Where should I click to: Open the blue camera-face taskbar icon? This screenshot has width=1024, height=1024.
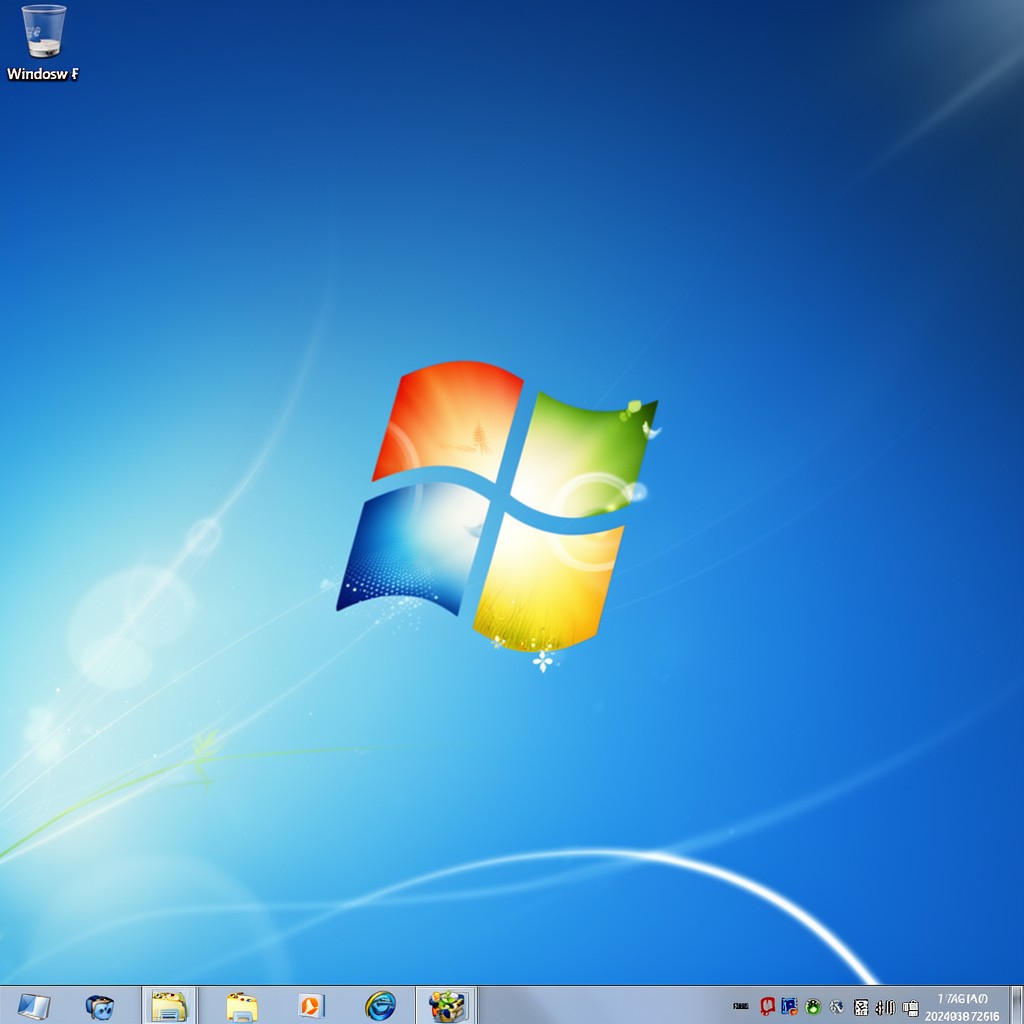(x=100, y=1006)
